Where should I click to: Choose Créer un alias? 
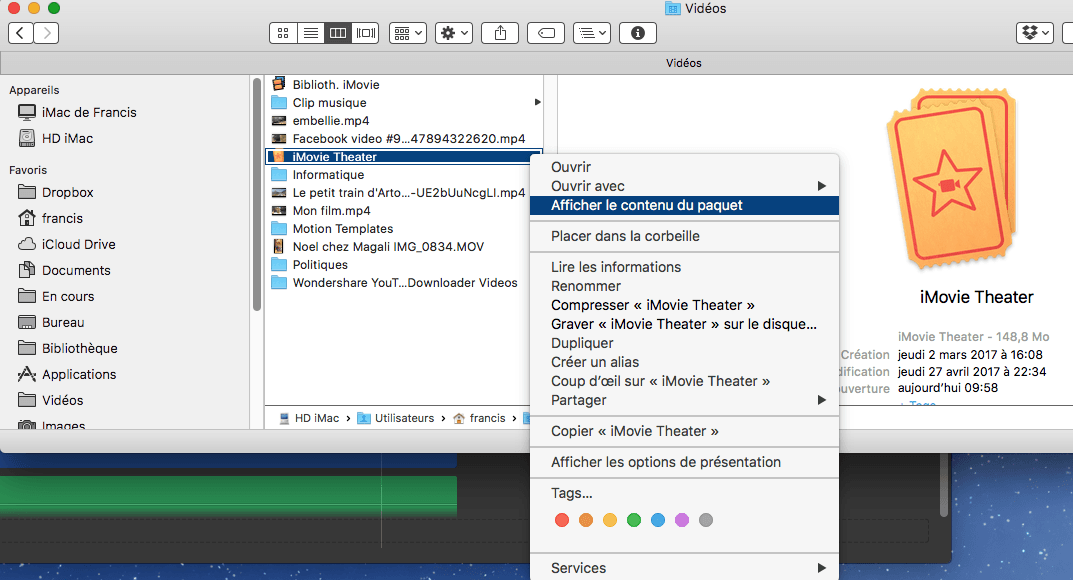(x=684, y=362)
